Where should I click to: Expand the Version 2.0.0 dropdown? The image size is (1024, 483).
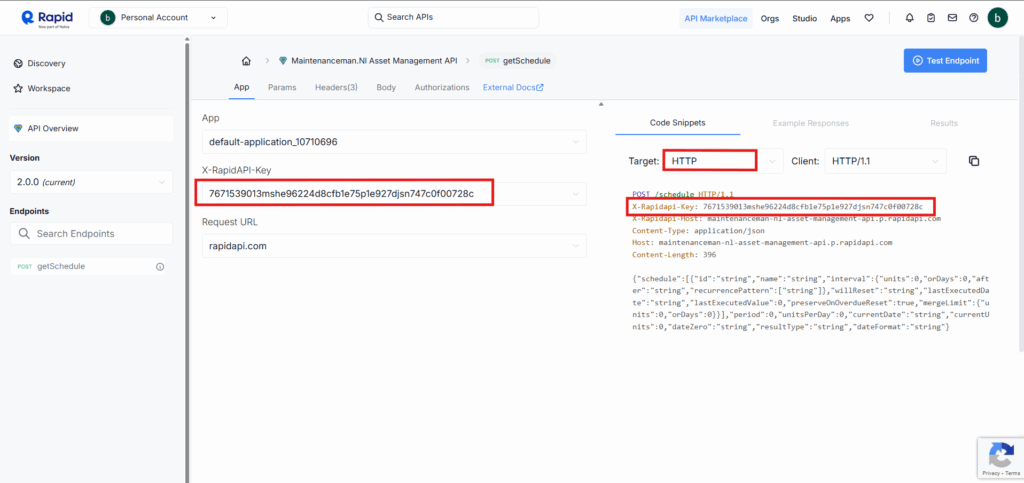91,182
